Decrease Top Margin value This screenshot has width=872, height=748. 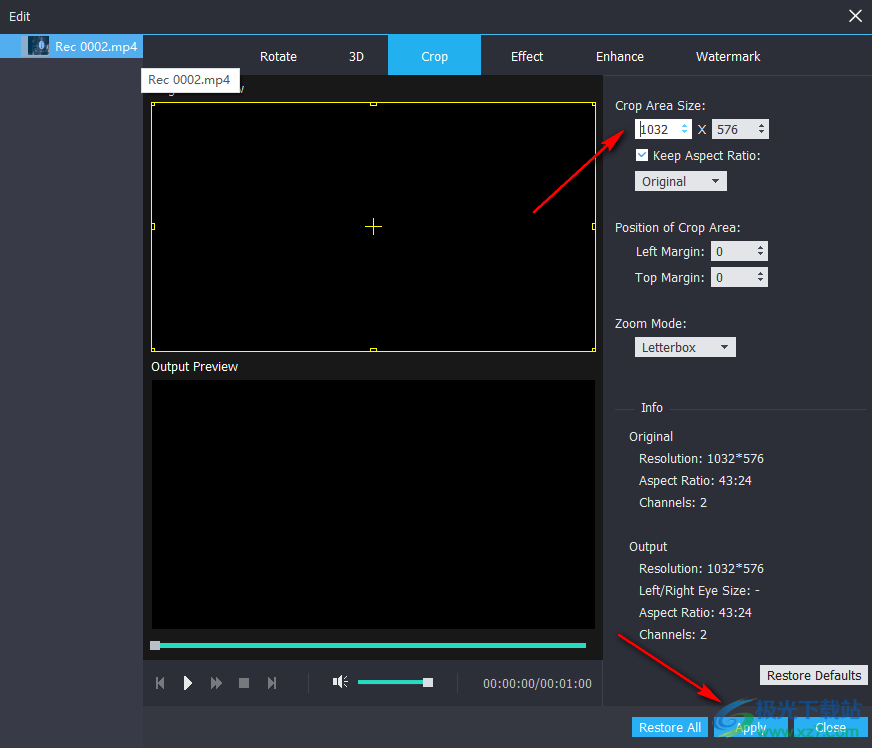click(x=760, y=281)
